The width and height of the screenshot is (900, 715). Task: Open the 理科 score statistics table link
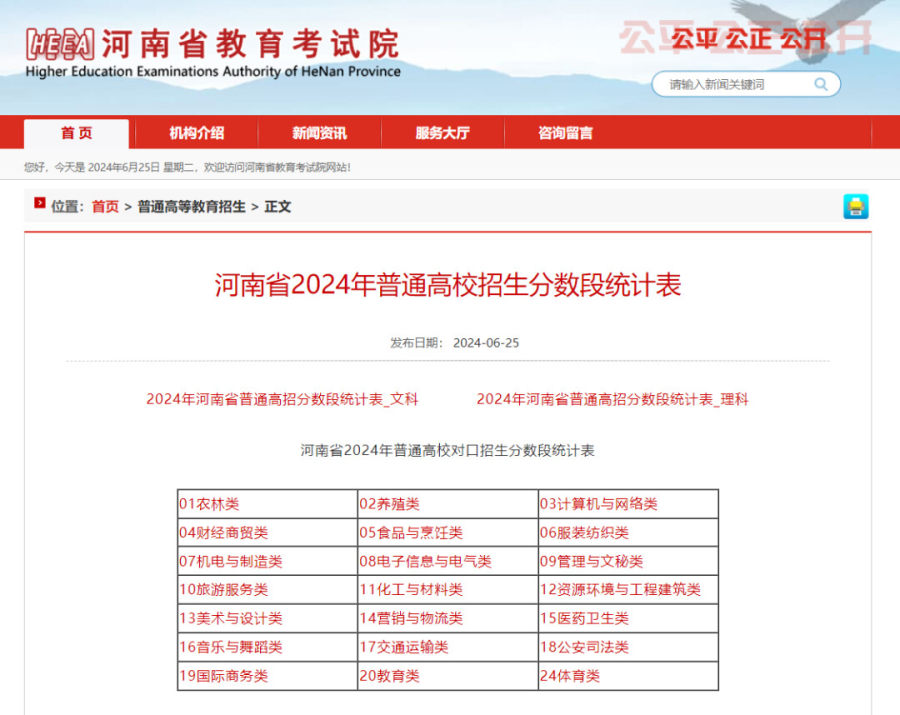(x=612, y=399)
